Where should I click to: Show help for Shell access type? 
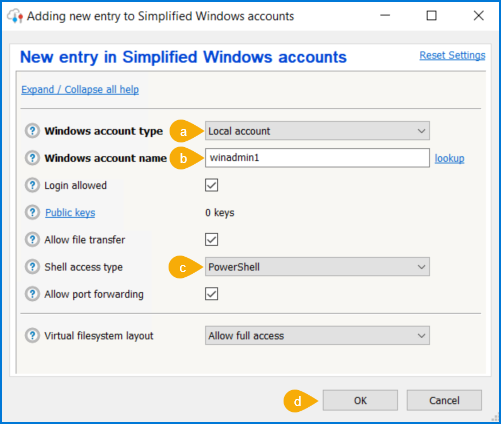pos(32,267)
